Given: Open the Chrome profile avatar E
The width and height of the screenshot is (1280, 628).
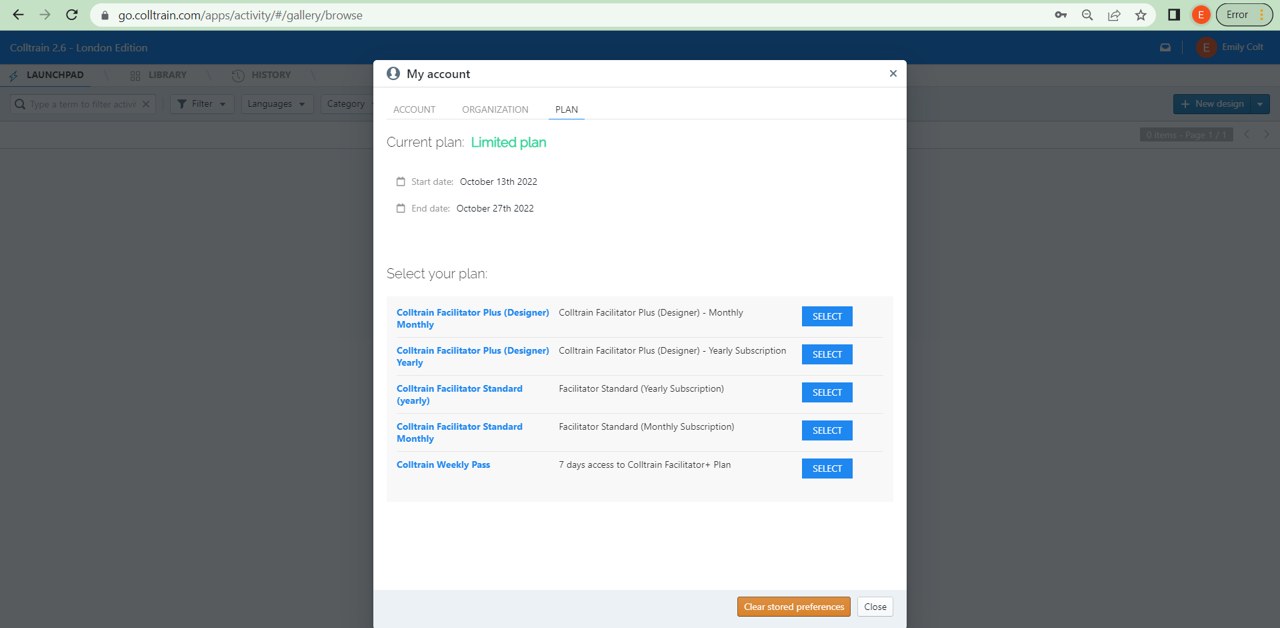Looking at the screenshot, I should tap(1201, 15).
